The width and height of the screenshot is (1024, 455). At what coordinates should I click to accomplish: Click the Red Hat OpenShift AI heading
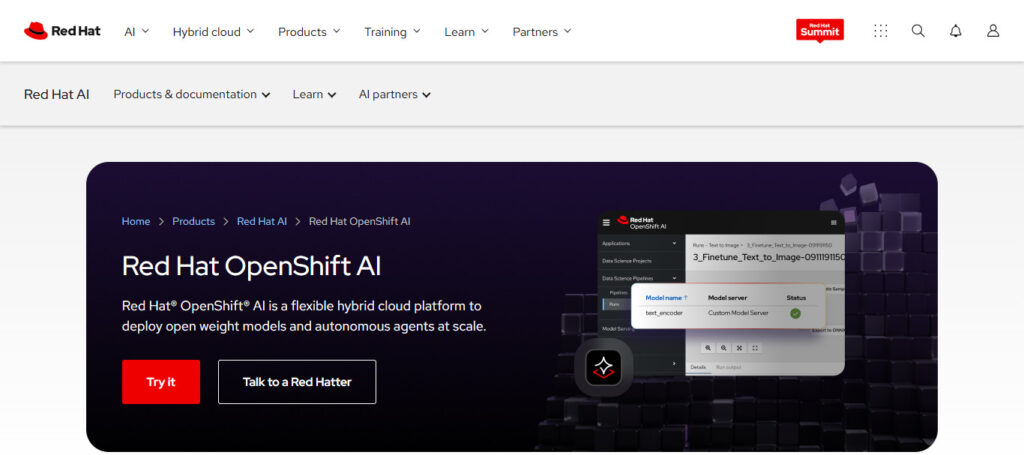click(x=251, y=266)
